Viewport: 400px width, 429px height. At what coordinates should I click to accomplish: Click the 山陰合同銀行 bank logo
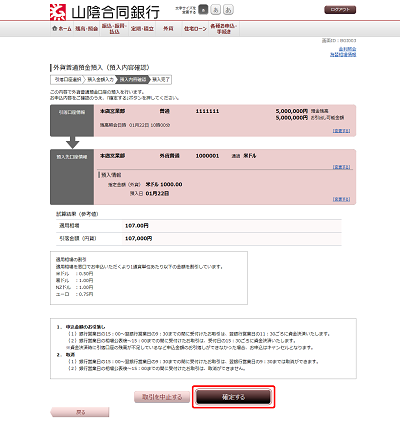pyautogui.click(x=105, y=12)
